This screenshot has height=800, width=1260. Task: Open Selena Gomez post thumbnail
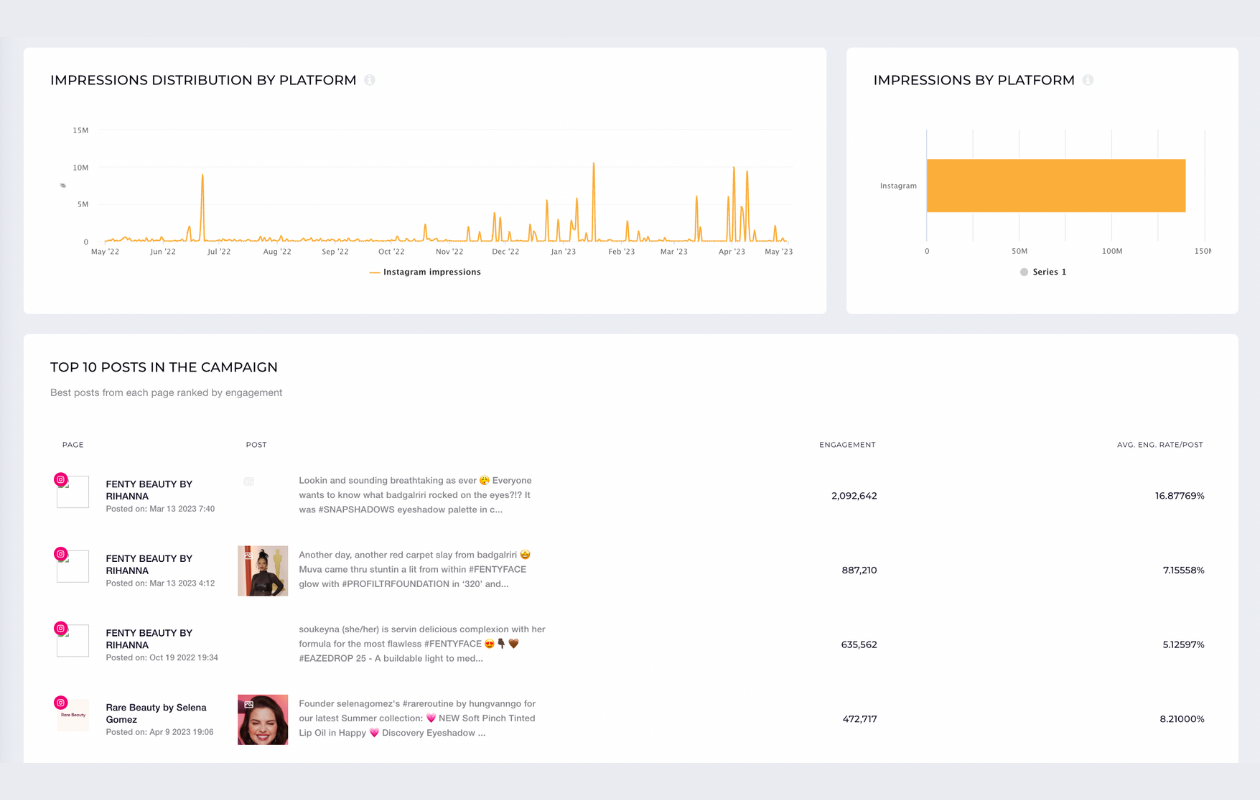pyautogui.click(x=263, y=720)
